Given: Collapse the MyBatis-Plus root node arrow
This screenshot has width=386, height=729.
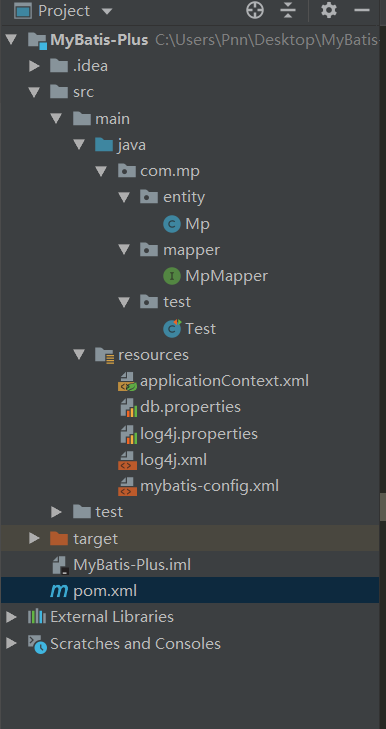Looking at the screenshot, I should [x=12, y=40].
